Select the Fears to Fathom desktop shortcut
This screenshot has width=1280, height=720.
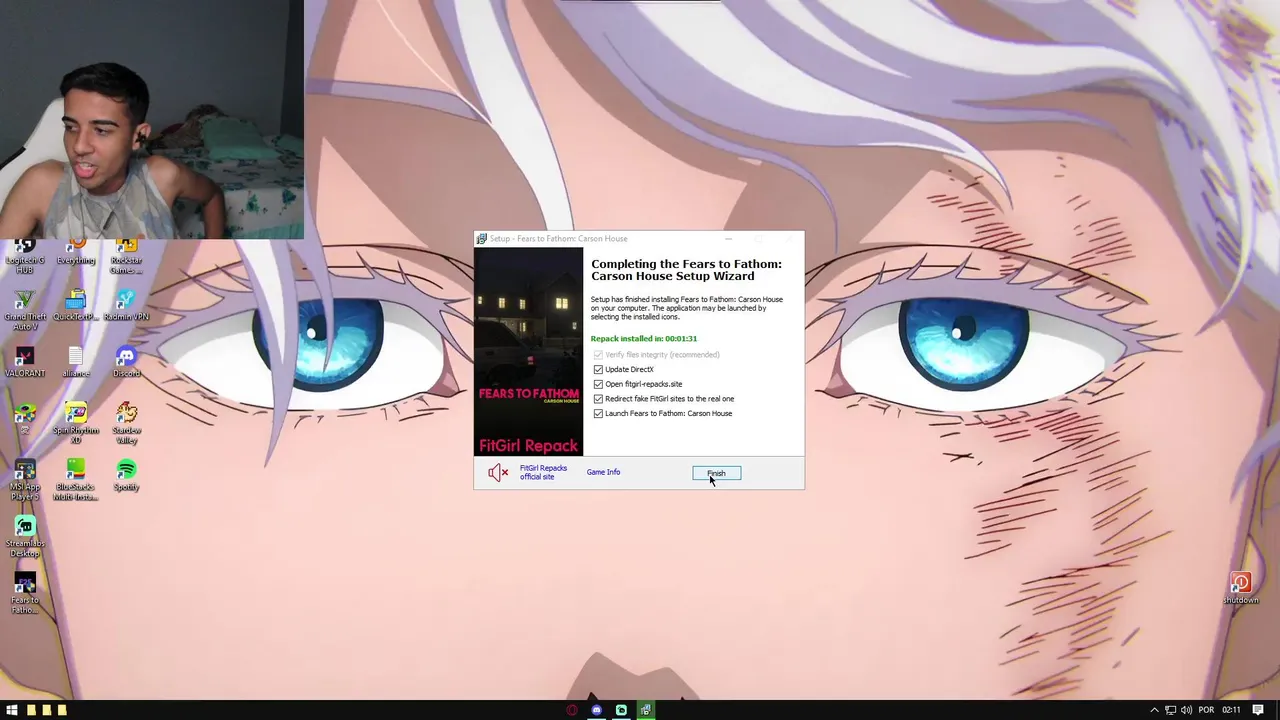[x=25, y=594]
